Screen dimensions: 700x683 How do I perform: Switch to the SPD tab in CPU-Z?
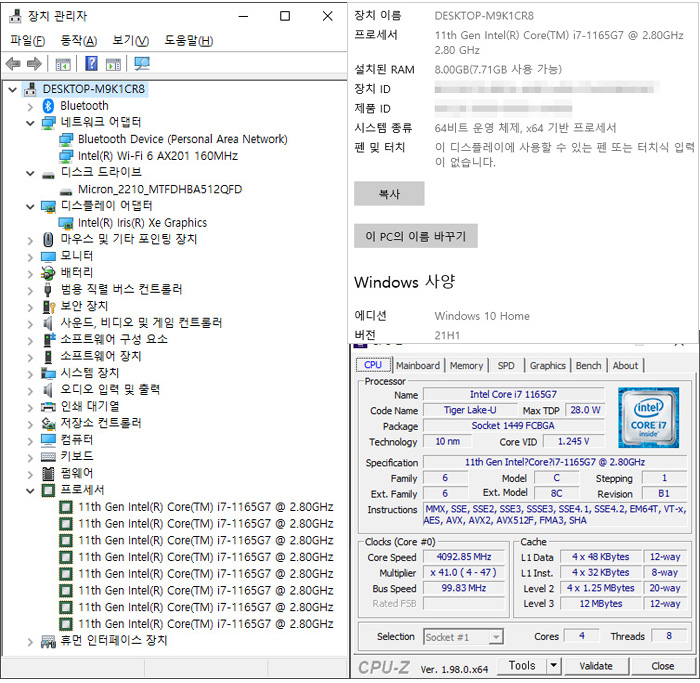coord(506,366)
